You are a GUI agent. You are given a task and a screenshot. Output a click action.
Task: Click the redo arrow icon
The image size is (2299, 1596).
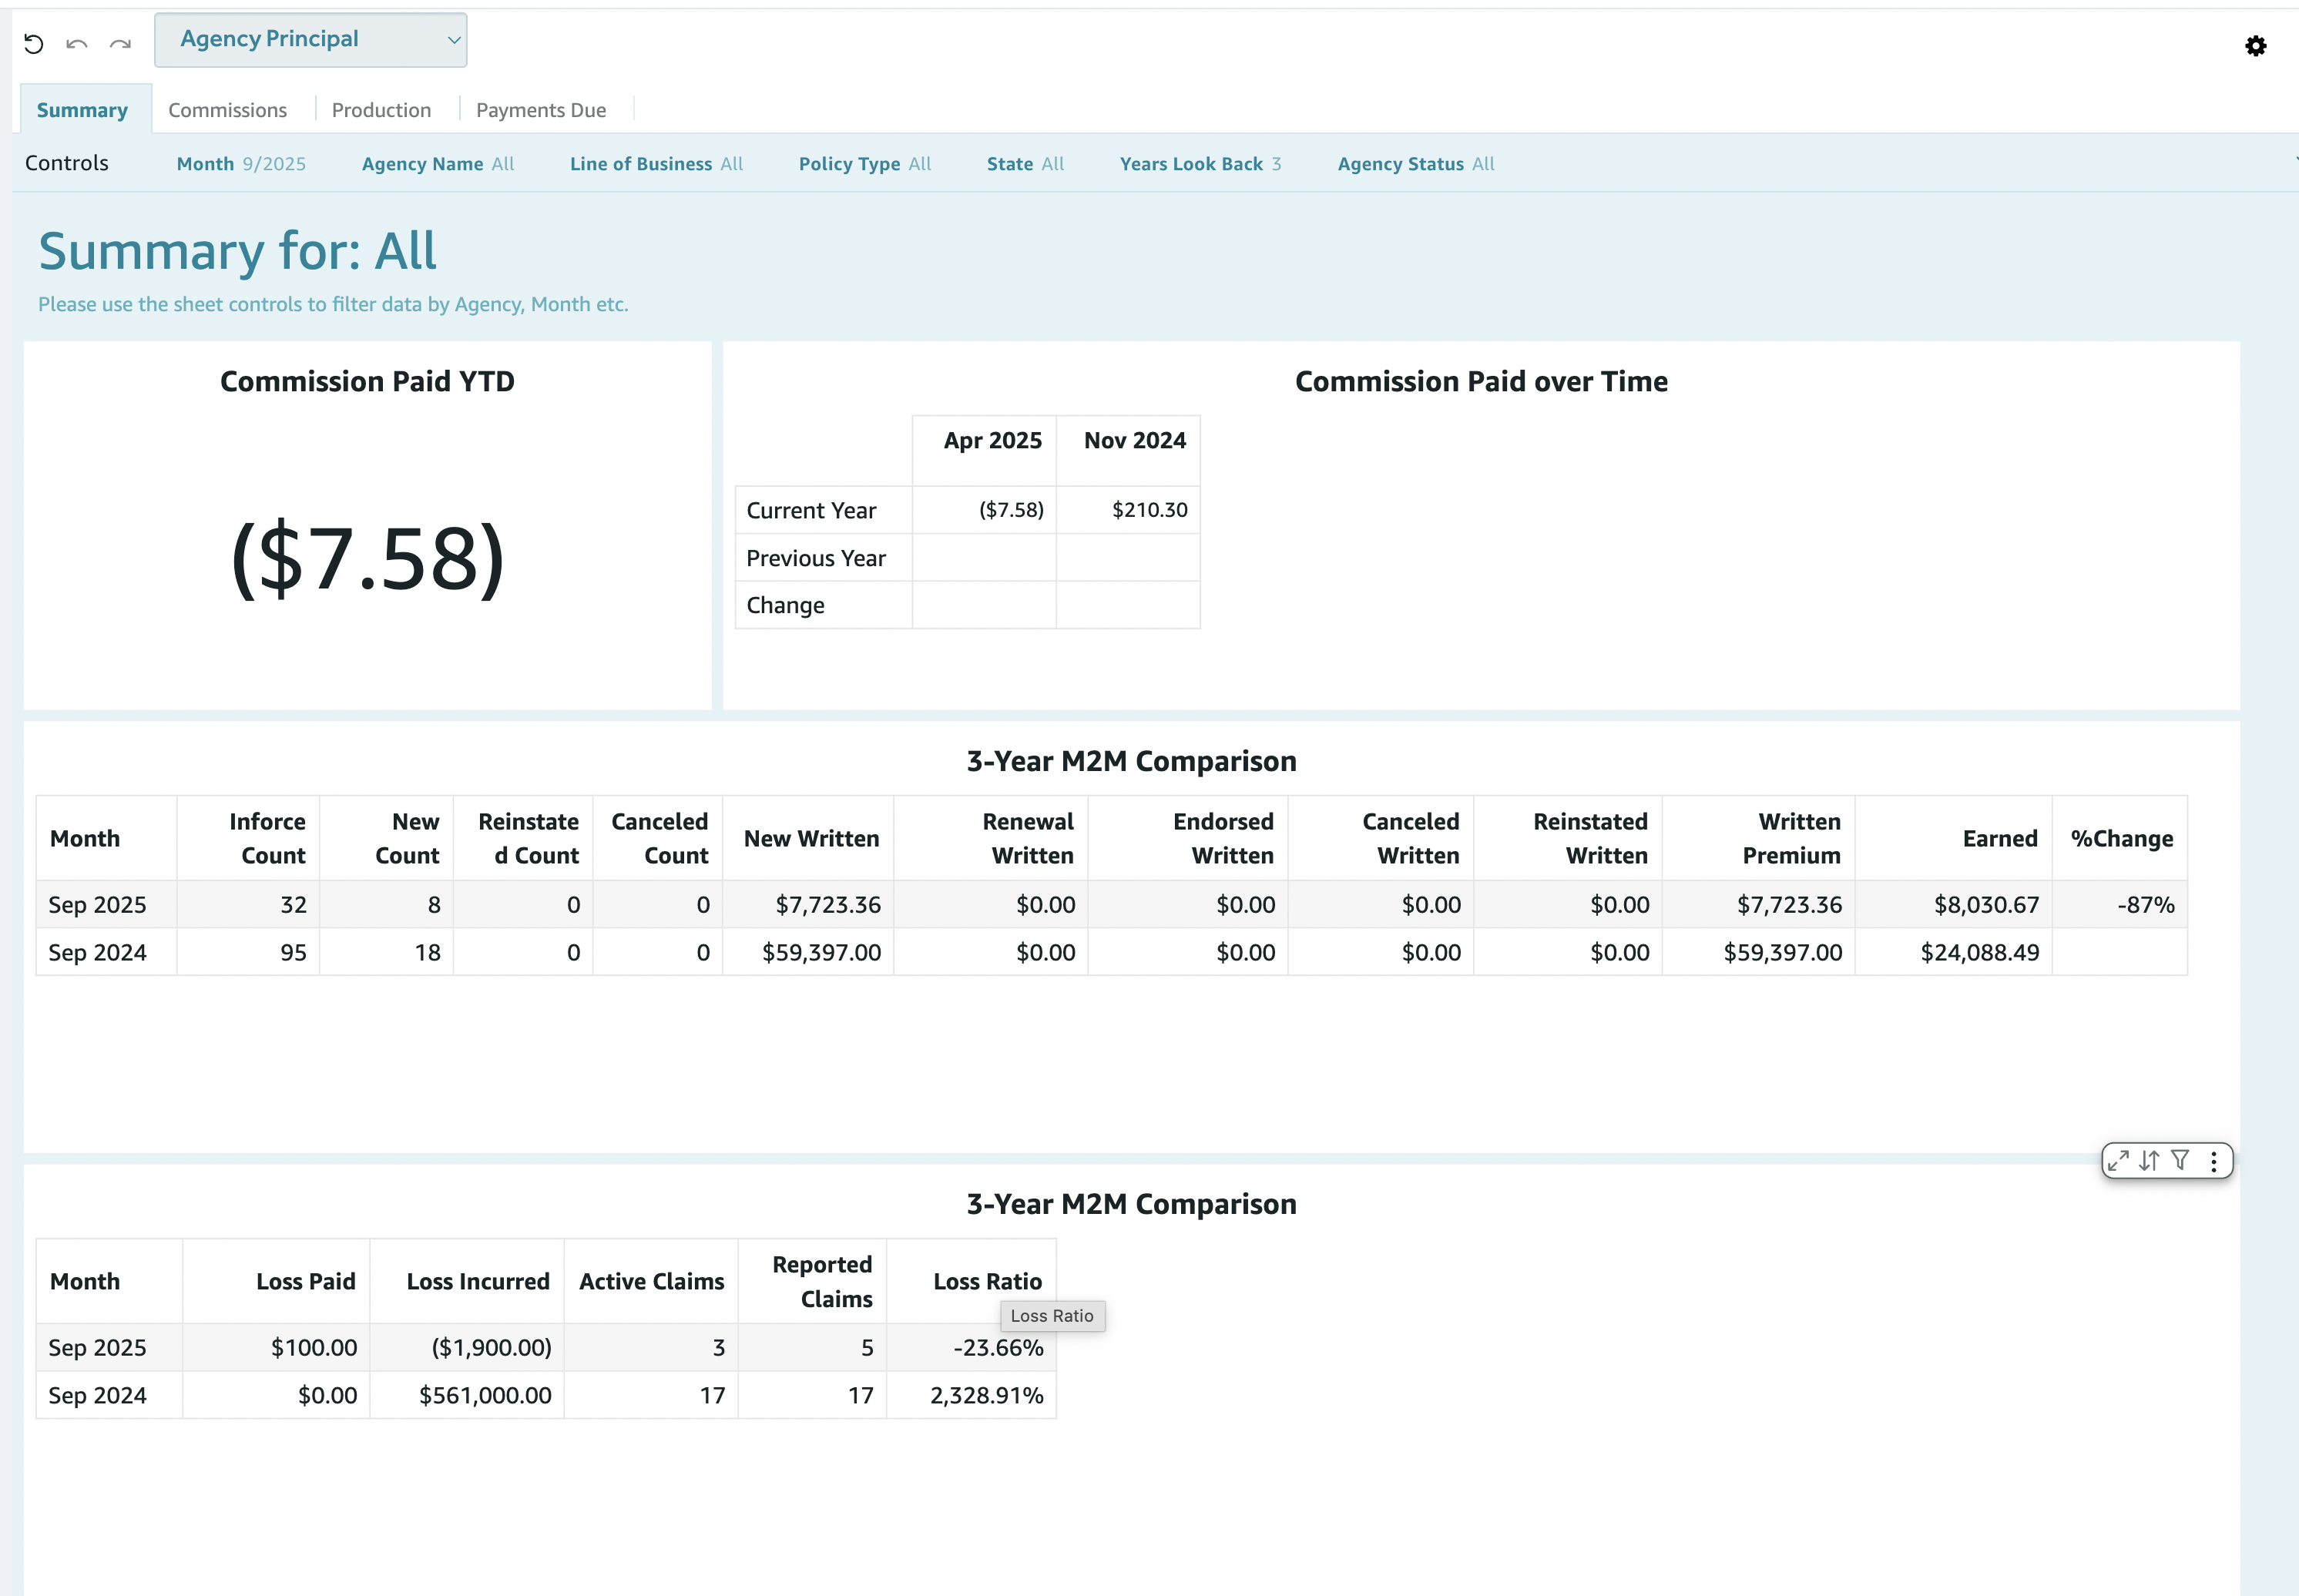point(120,43)
